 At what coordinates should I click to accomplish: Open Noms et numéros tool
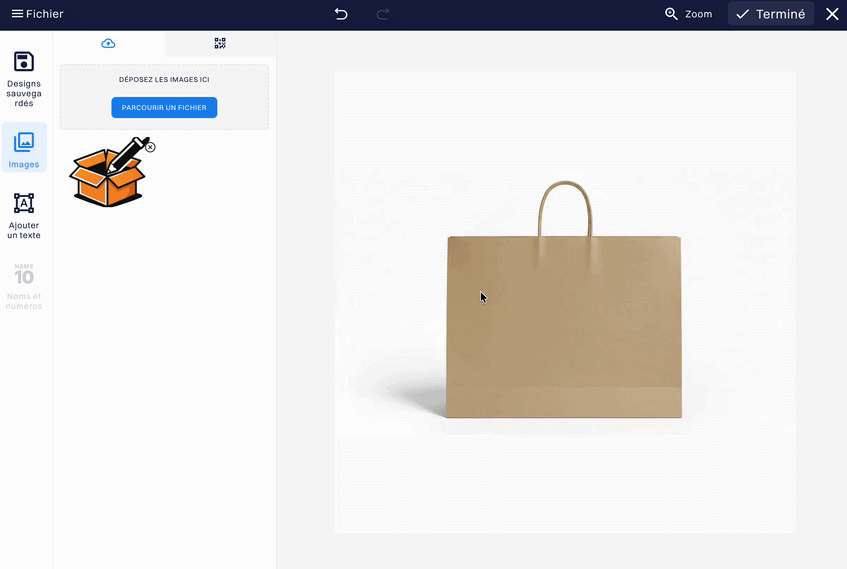[24, 286]
